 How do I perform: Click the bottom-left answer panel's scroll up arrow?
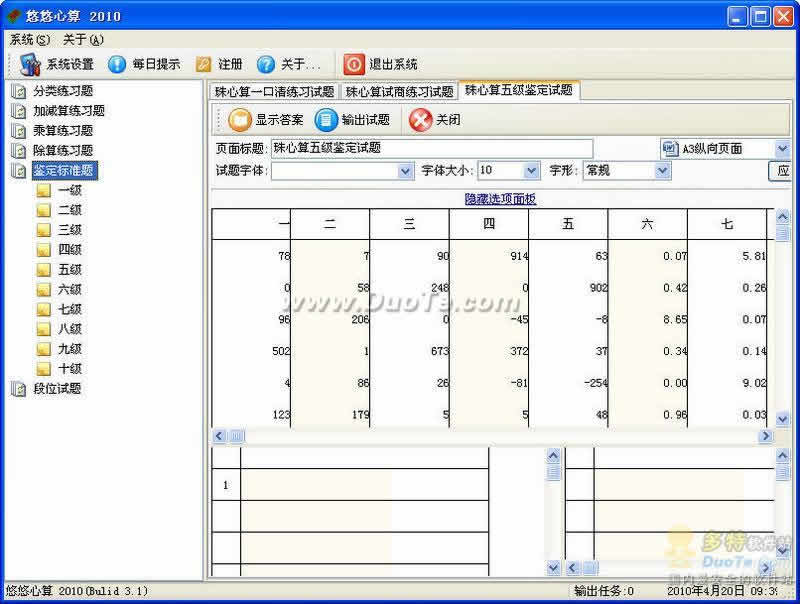(x=554, y=455)
